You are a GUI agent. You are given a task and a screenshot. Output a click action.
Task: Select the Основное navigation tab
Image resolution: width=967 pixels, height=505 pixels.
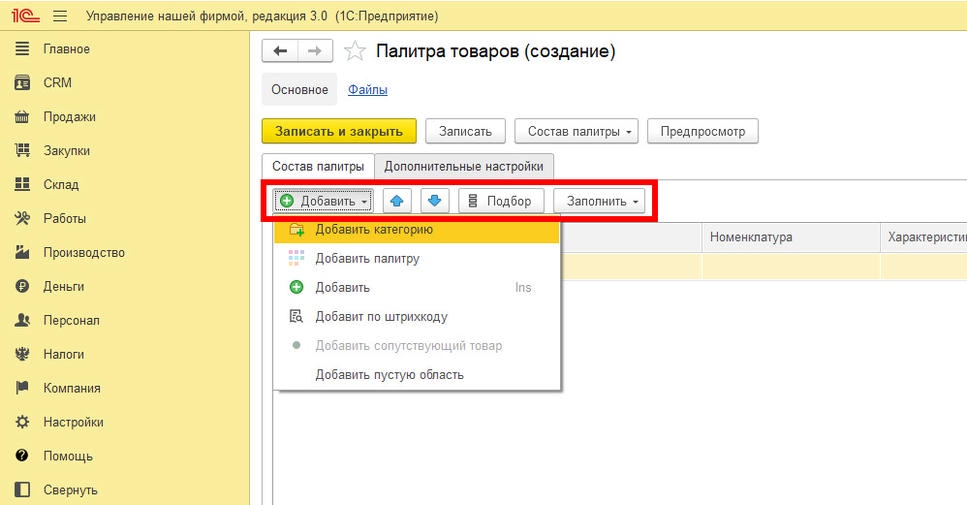(x=300, y=89)
